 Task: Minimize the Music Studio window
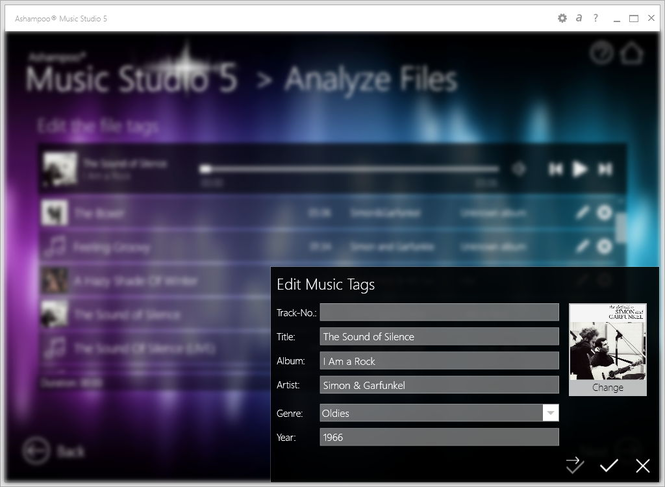tap(616, 19)
